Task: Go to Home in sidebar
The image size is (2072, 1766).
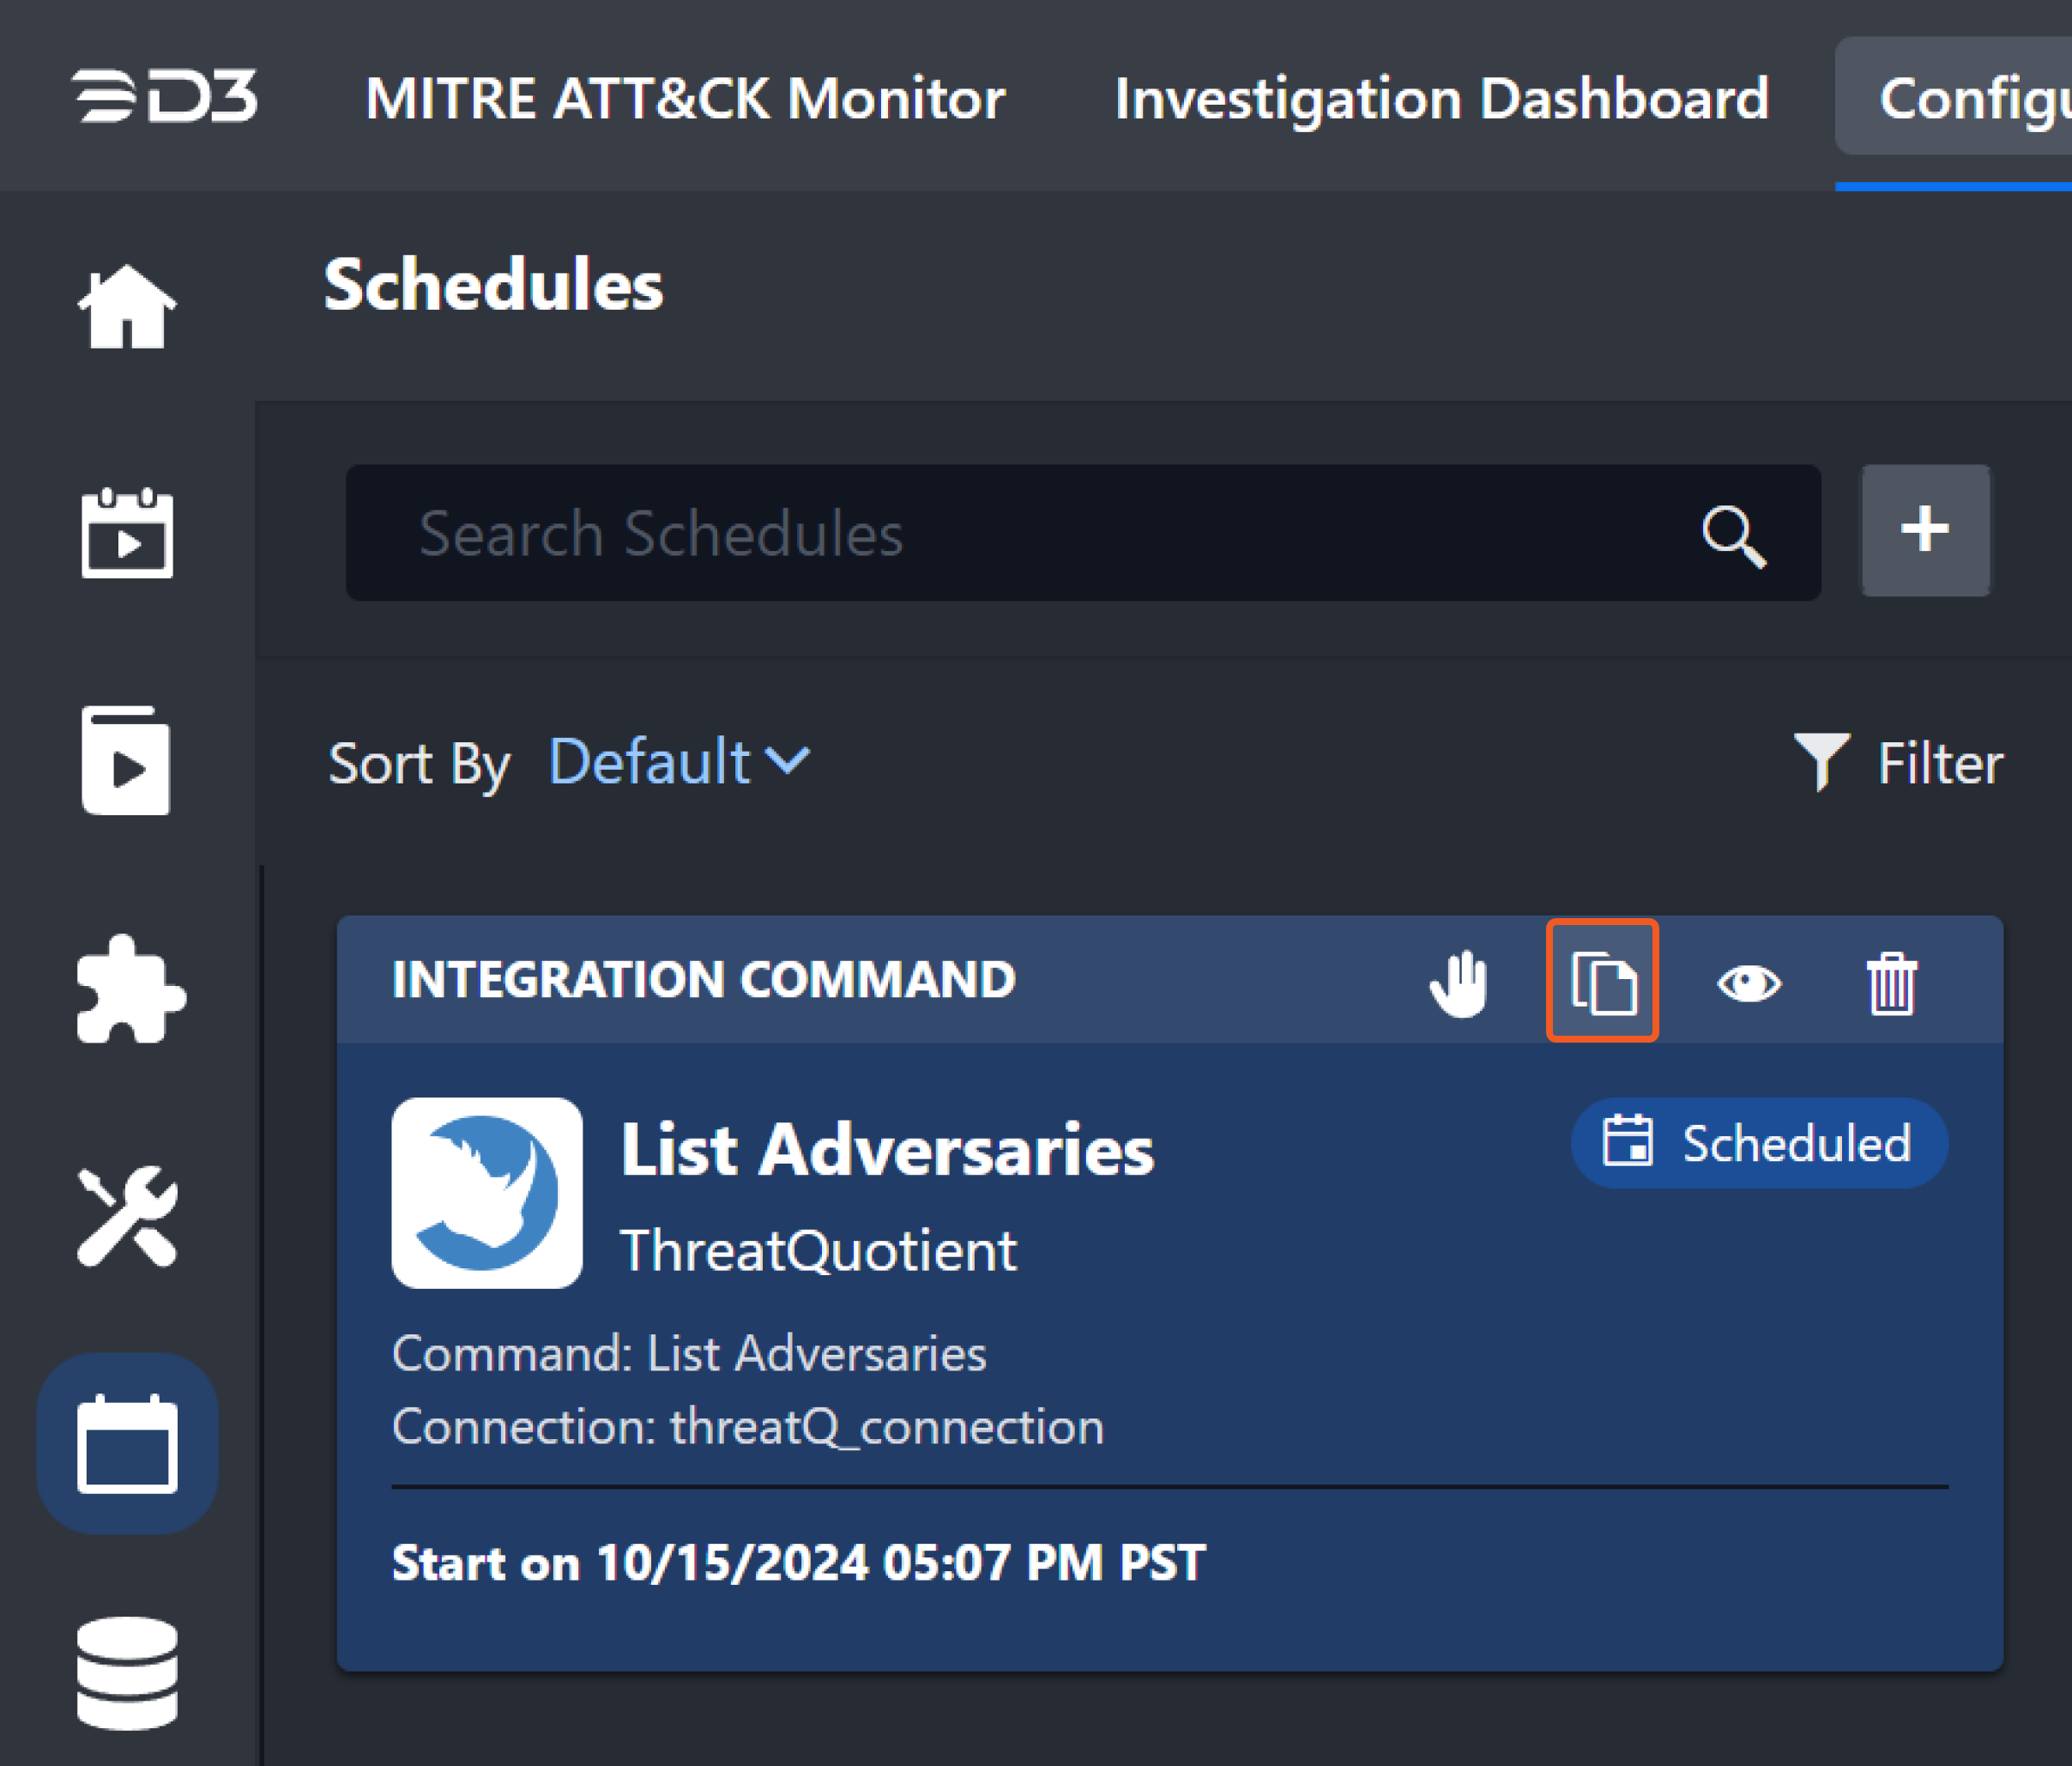Action: coord(127,307)
